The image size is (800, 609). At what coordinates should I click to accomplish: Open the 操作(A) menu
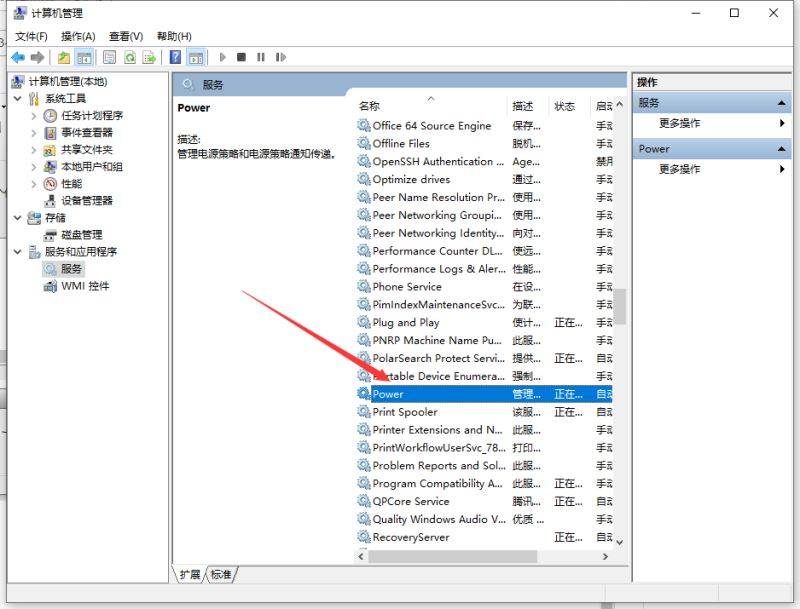pyautogui.click(x=78, y=36)
